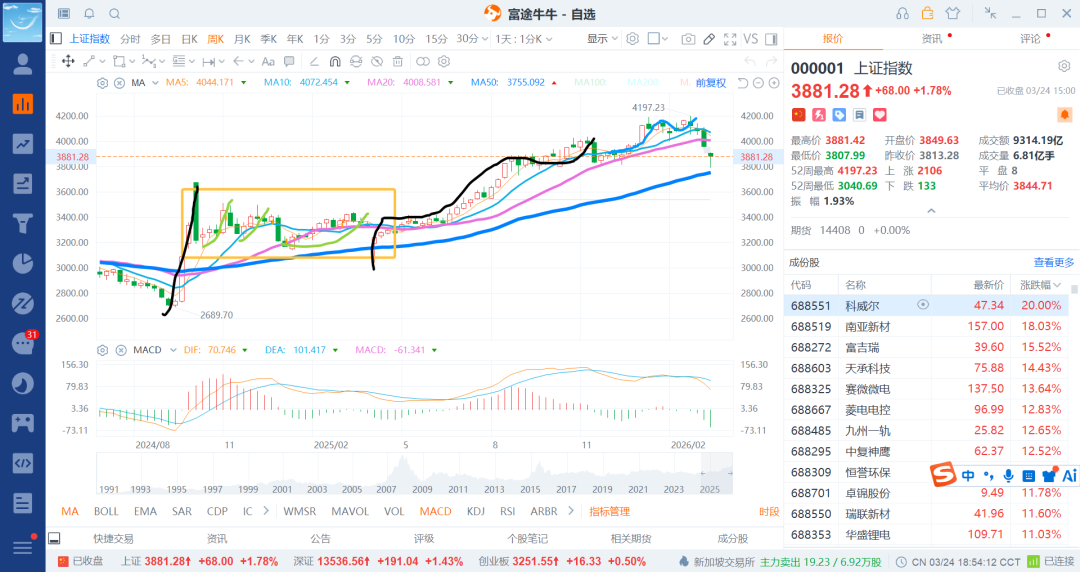Toggle the orange price alert bell
The width and height of the screenshot is (1080, 572).
click(x=1064, y=114)
